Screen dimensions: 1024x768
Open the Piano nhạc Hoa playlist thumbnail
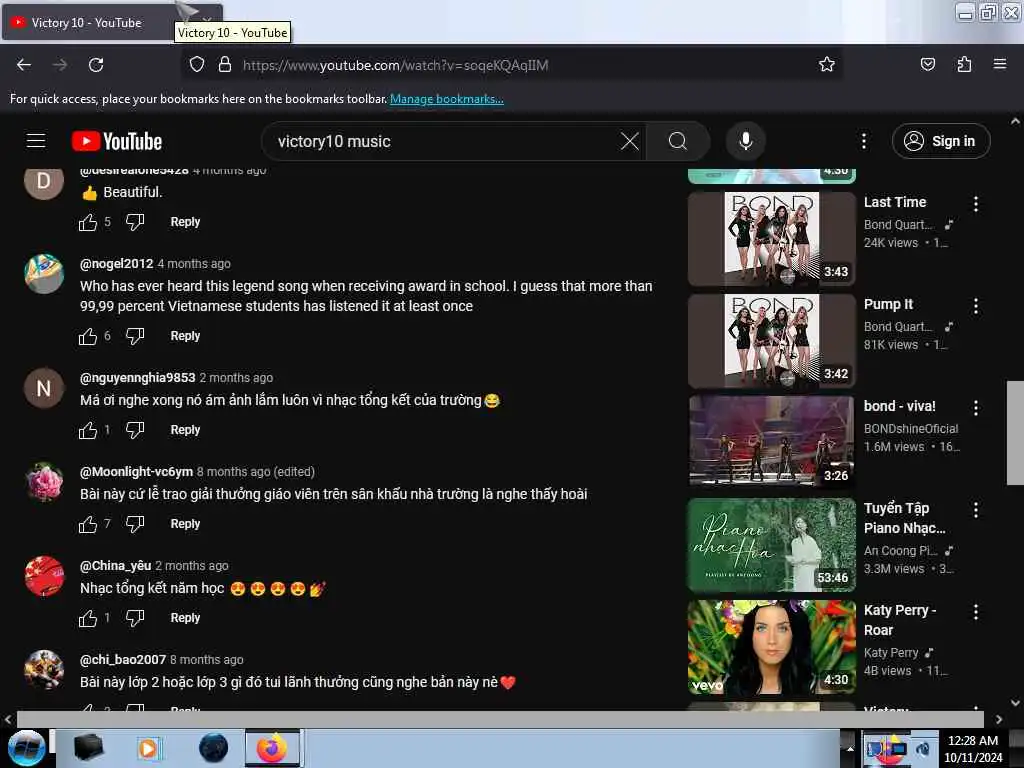tap(771, 545)
